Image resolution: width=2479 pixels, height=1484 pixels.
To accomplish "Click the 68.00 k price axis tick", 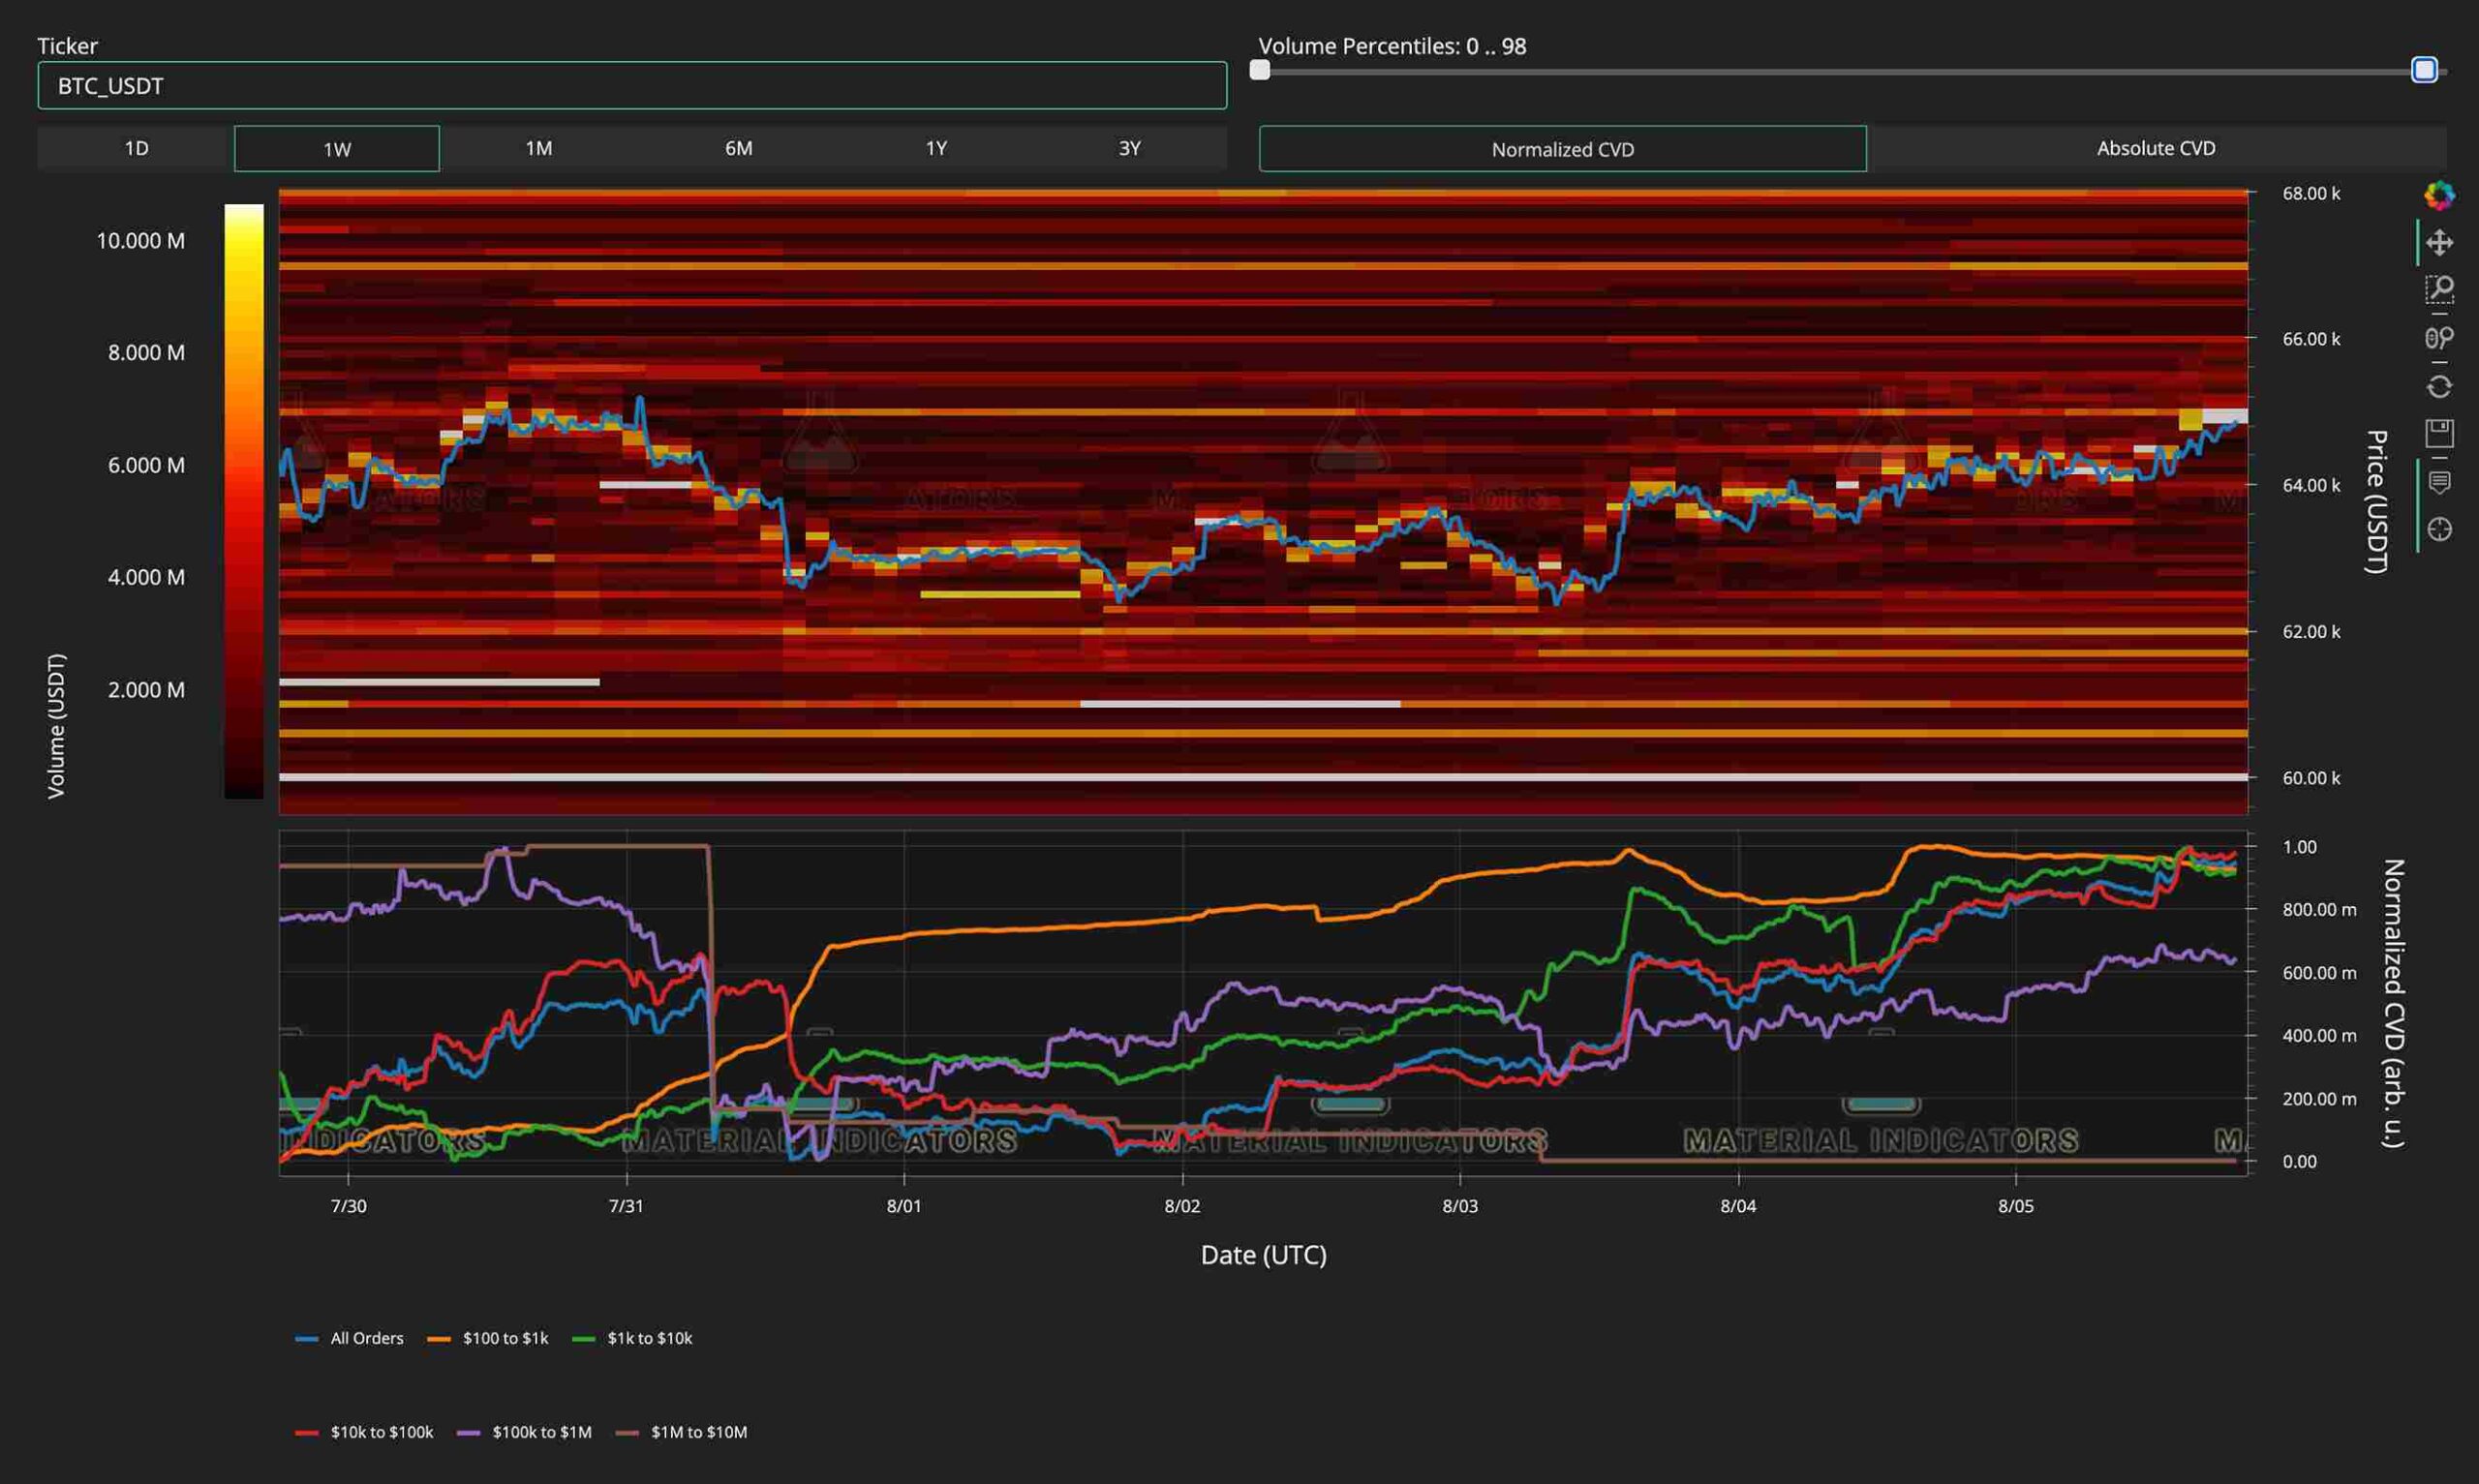I will [x=2311, y=194].
